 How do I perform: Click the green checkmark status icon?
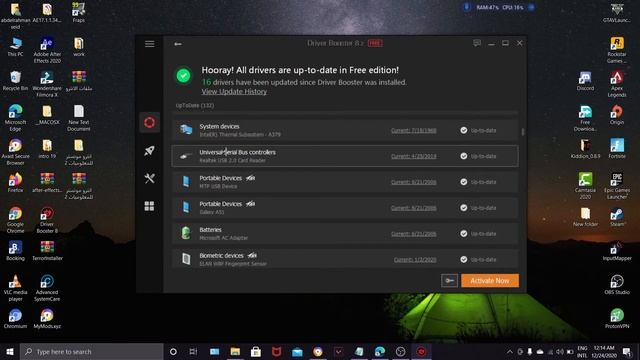point(183,76)
